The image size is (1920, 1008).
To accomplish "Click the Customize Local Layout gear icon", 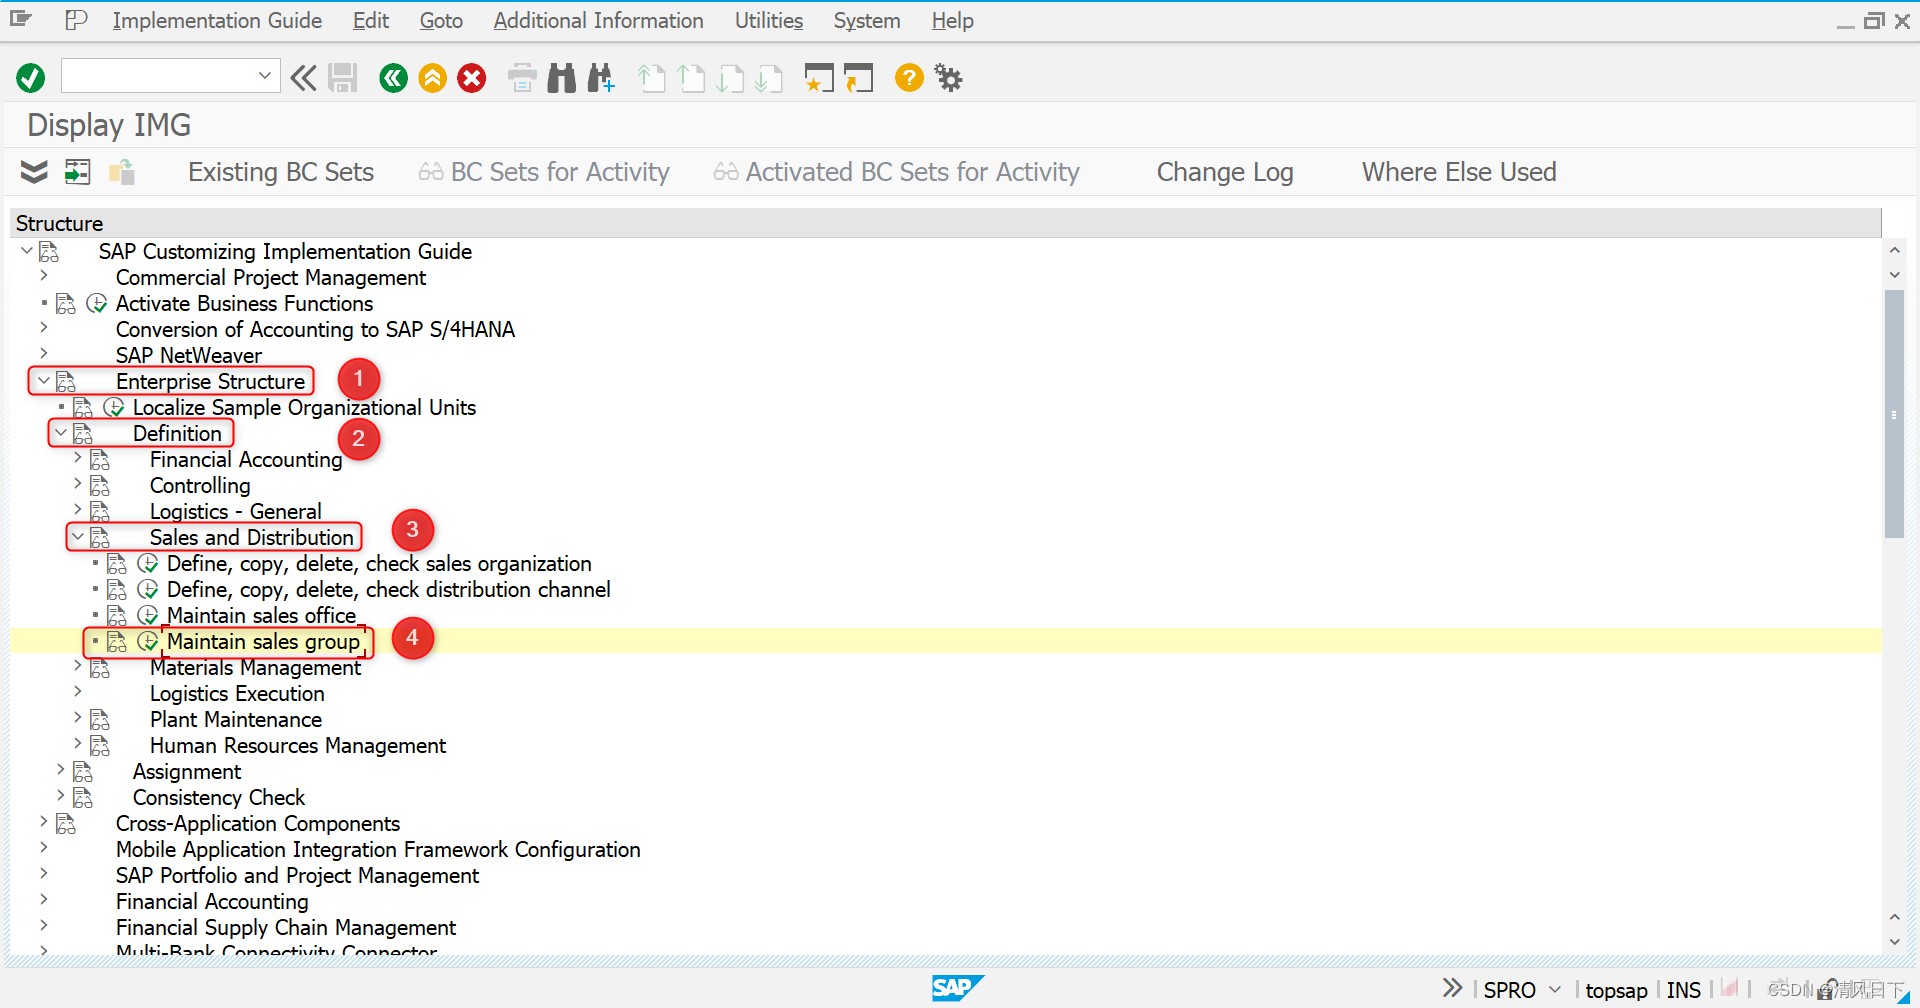I will 948,77.
